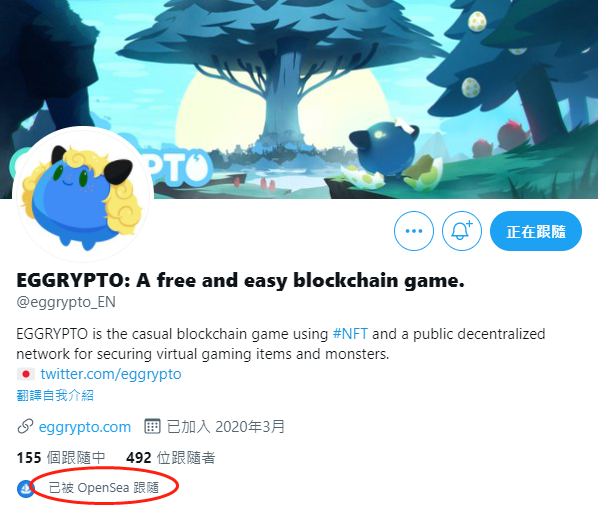This screenshot has width=598, height=510.
Task: Click the EGGRYPTO profile display name
Action: pyautogui.click(x=241, y=280)
